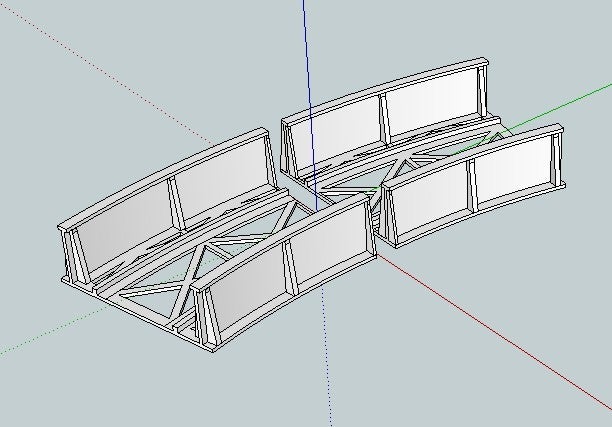
Task: Click the solid blue vertical axis line
Action: click(310, 105)
